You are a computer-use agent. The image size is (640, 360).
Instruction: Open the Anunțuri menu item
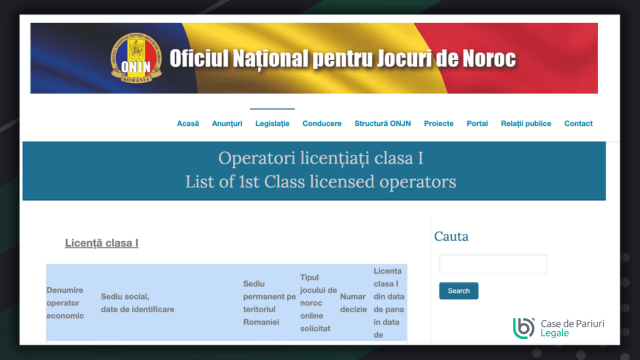tap(227, 123)
